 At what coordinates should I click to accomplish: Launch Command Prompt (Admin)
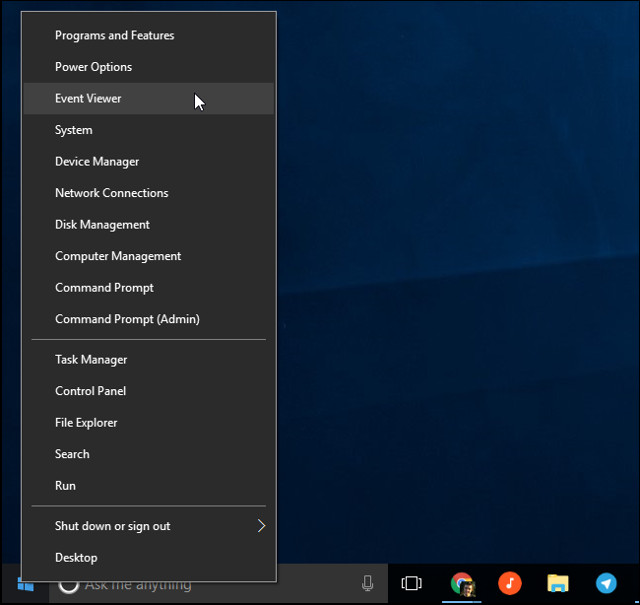point(127,319)
